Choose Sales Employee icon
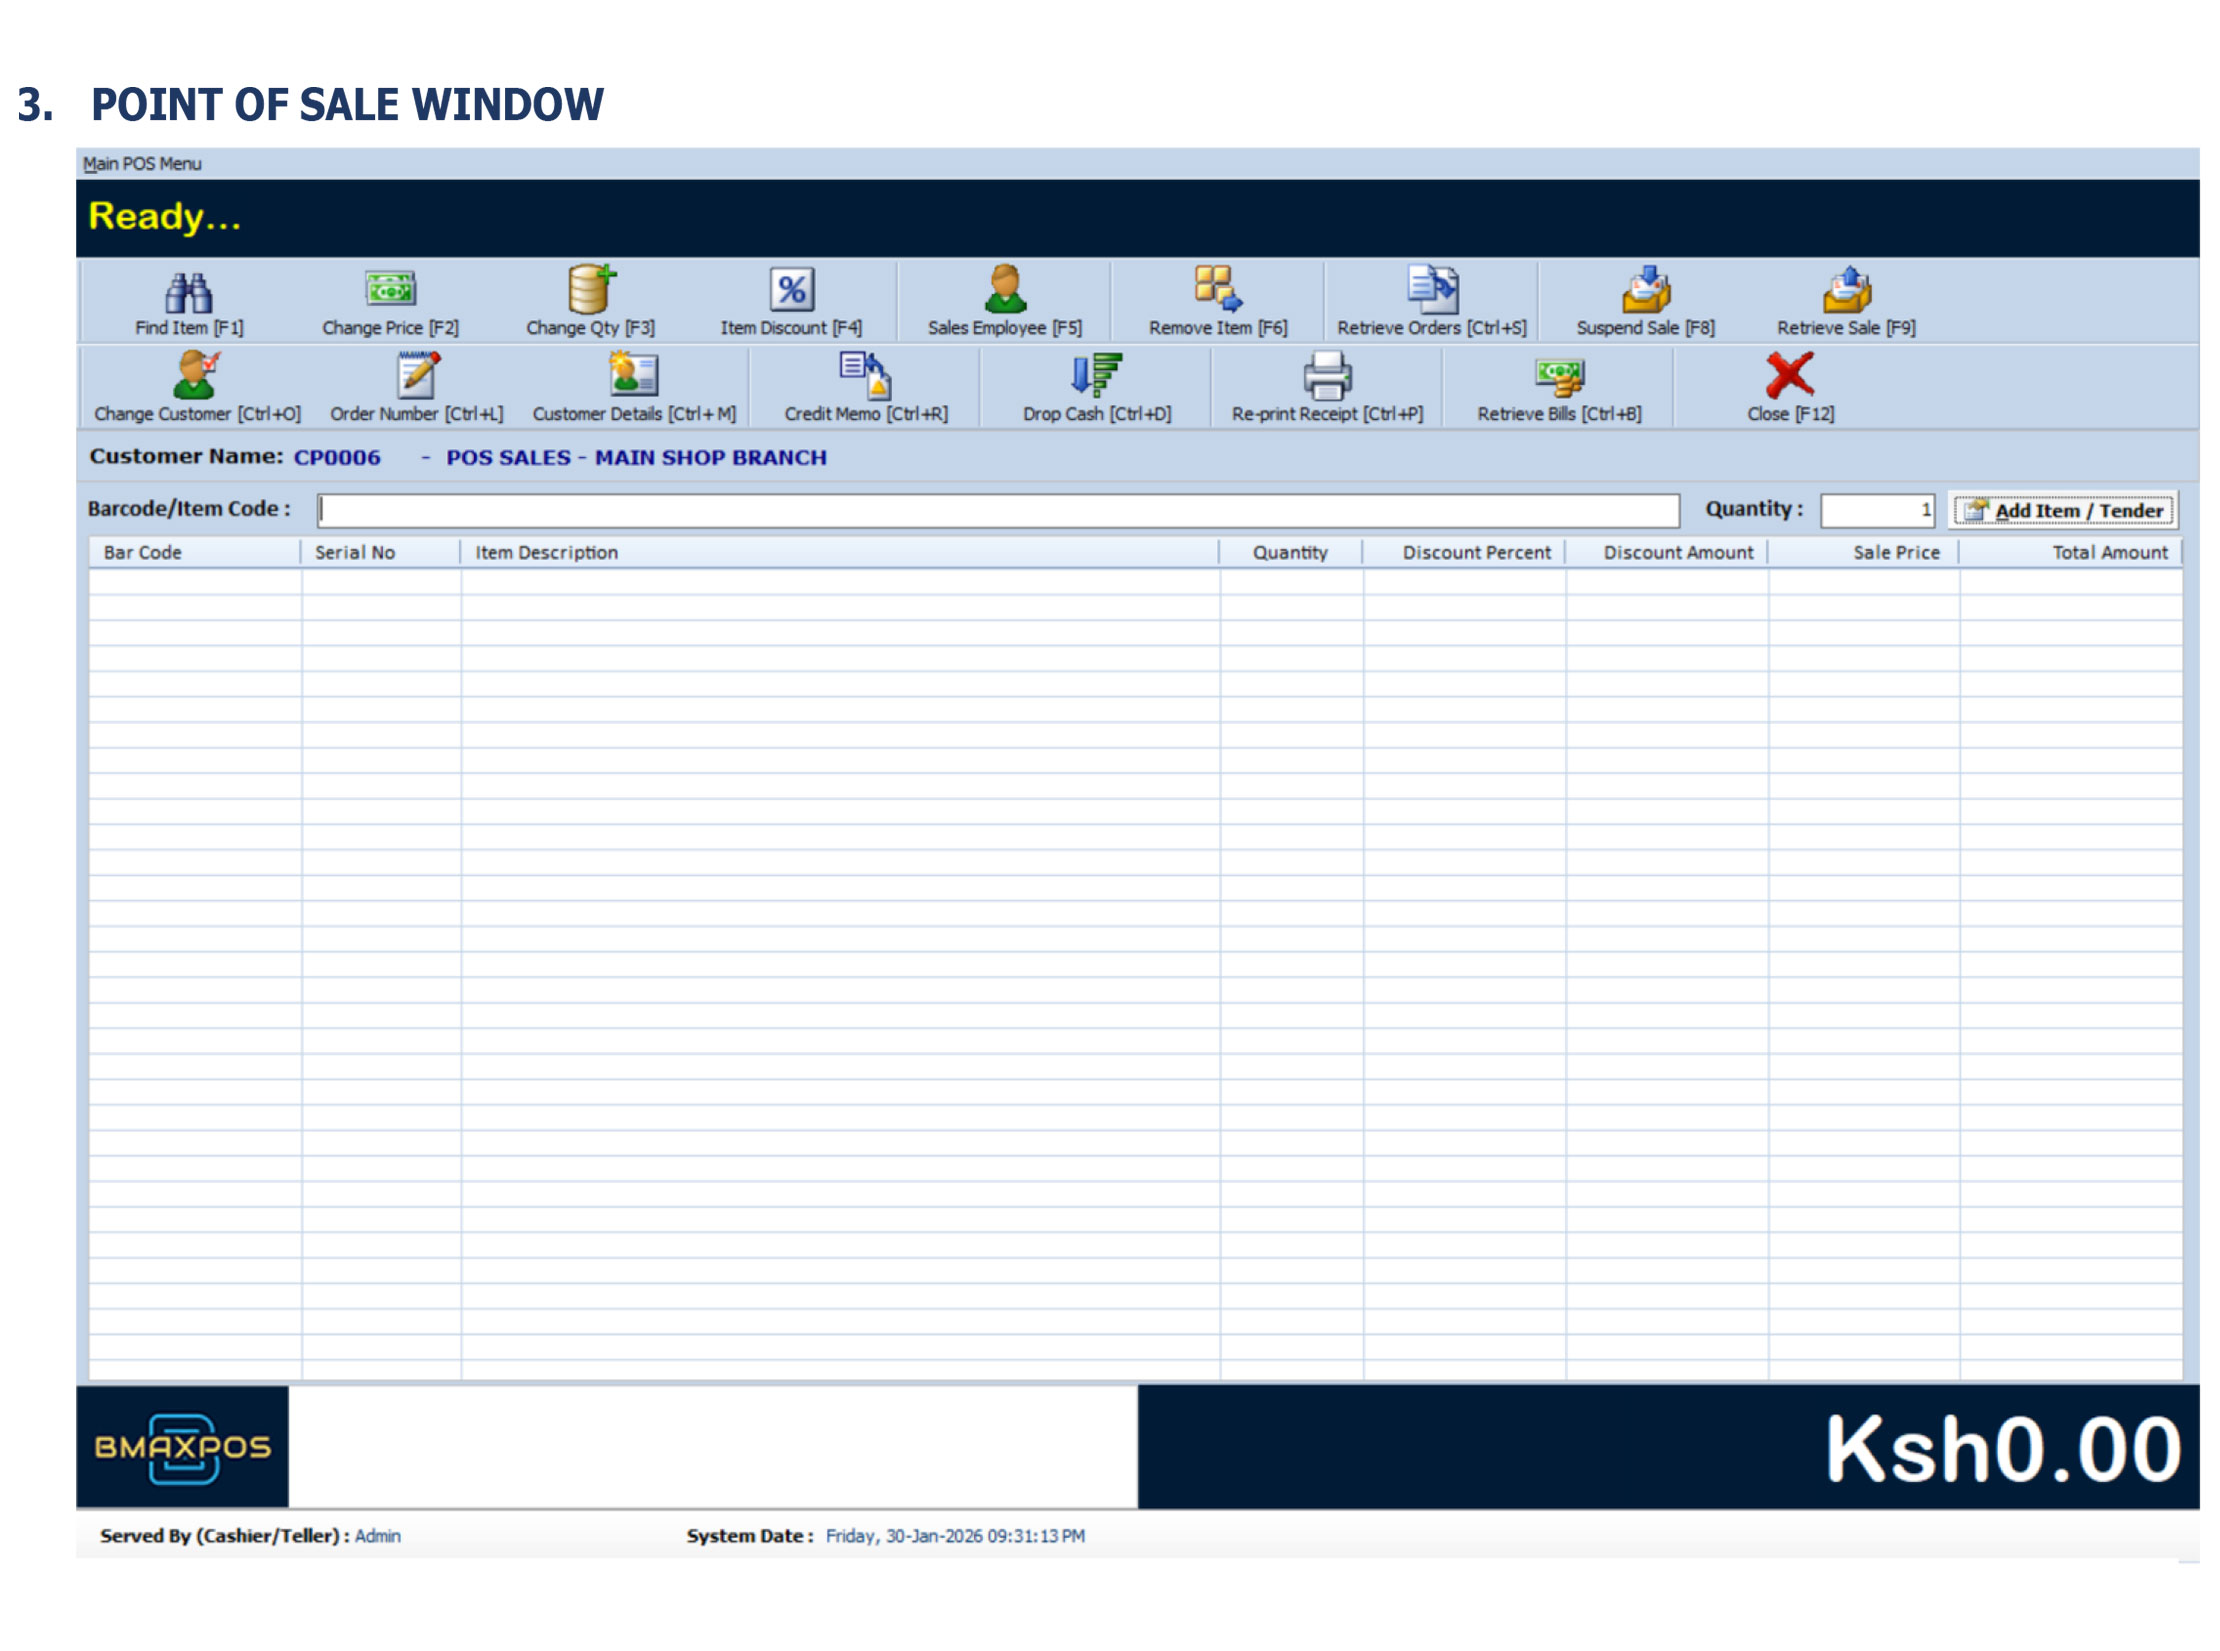The width and height of the screenshot is (2220, 1651). pyautogui.click(x=1005, y=290)
